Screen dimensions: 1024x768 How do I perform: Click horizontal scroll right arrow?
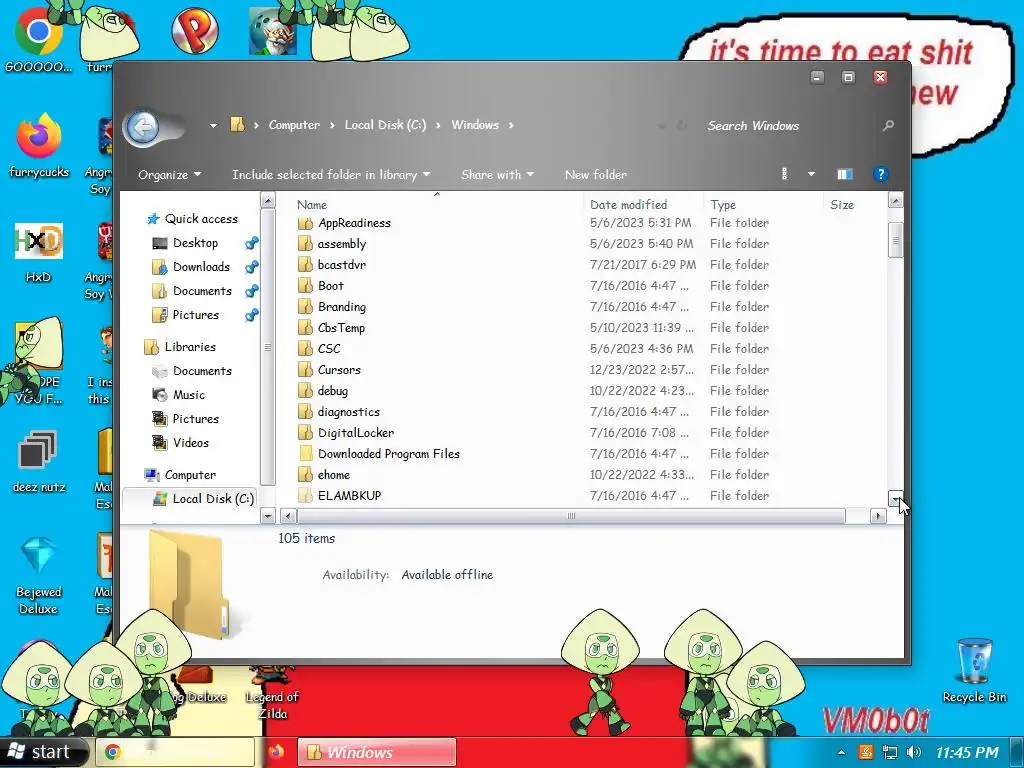click(878, 516)
